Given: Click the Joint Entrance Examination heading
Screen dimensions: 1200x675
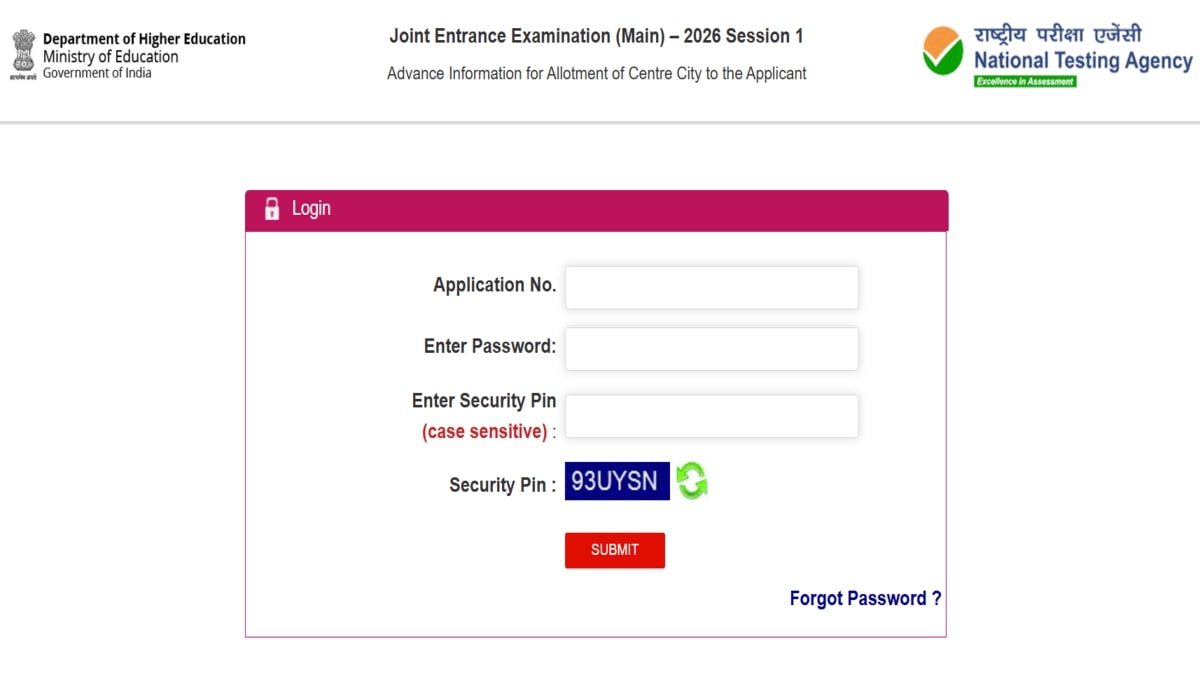Looking at the screenshot, I should pyautogui.click(x=596, y=37).
